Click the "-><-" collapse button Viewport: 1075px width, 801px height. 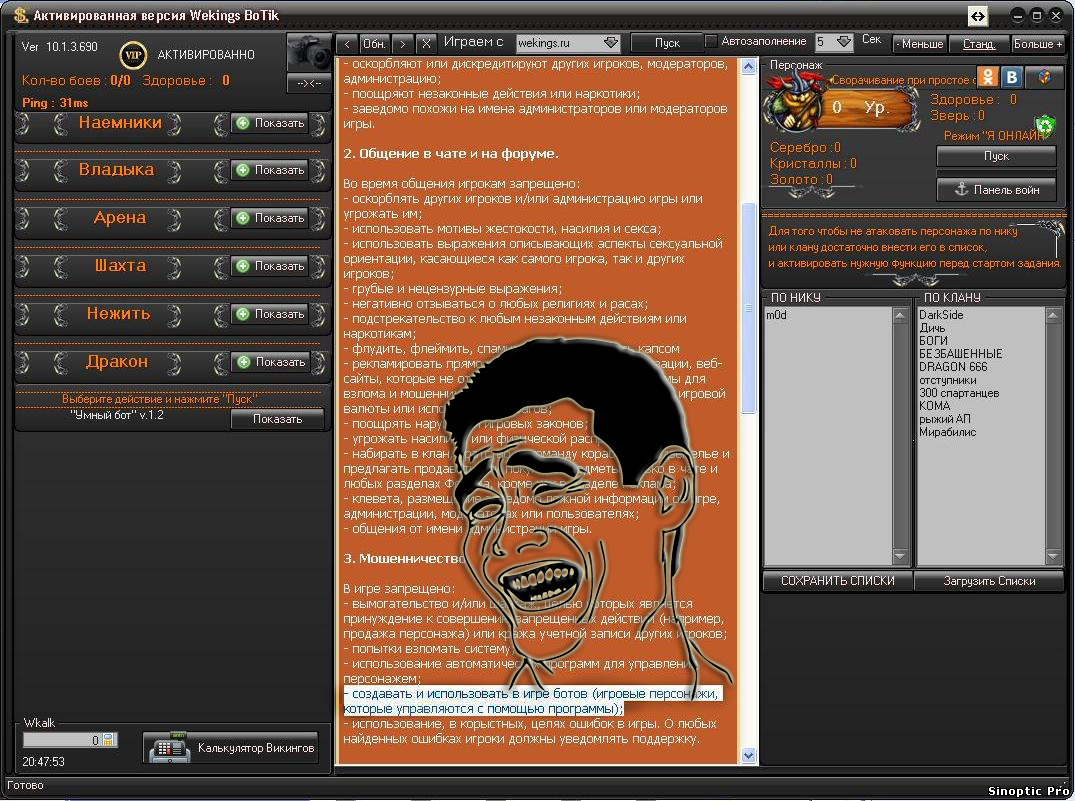[x=309, y=83]
